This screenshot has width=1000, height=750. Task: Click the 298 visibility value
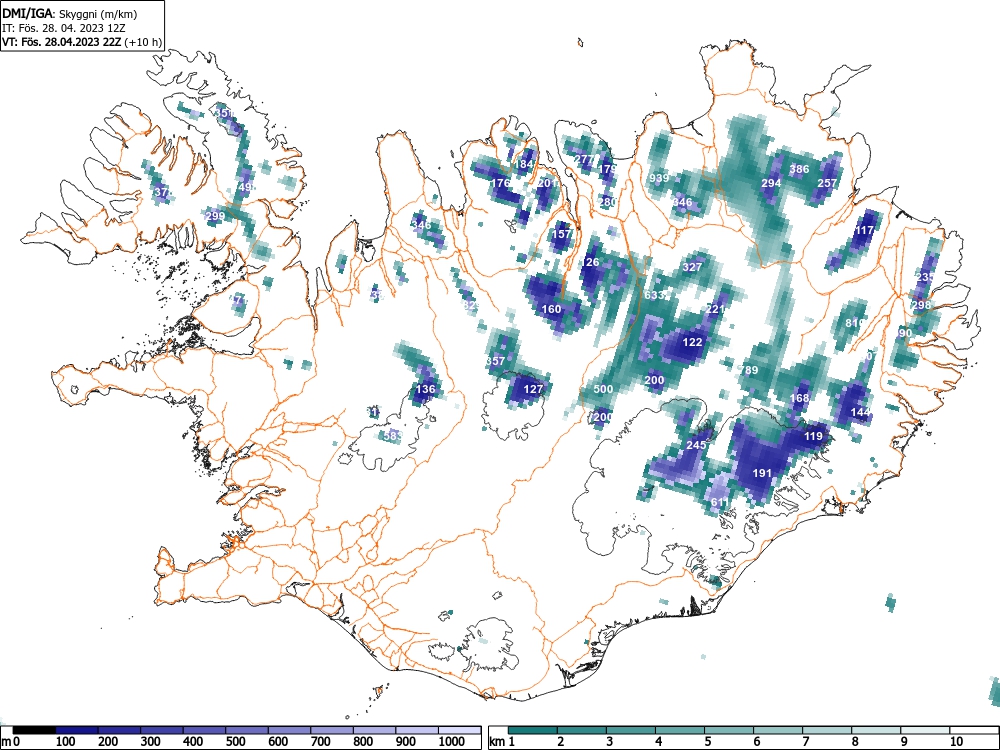pyautogui.click(x=921, y=305)
